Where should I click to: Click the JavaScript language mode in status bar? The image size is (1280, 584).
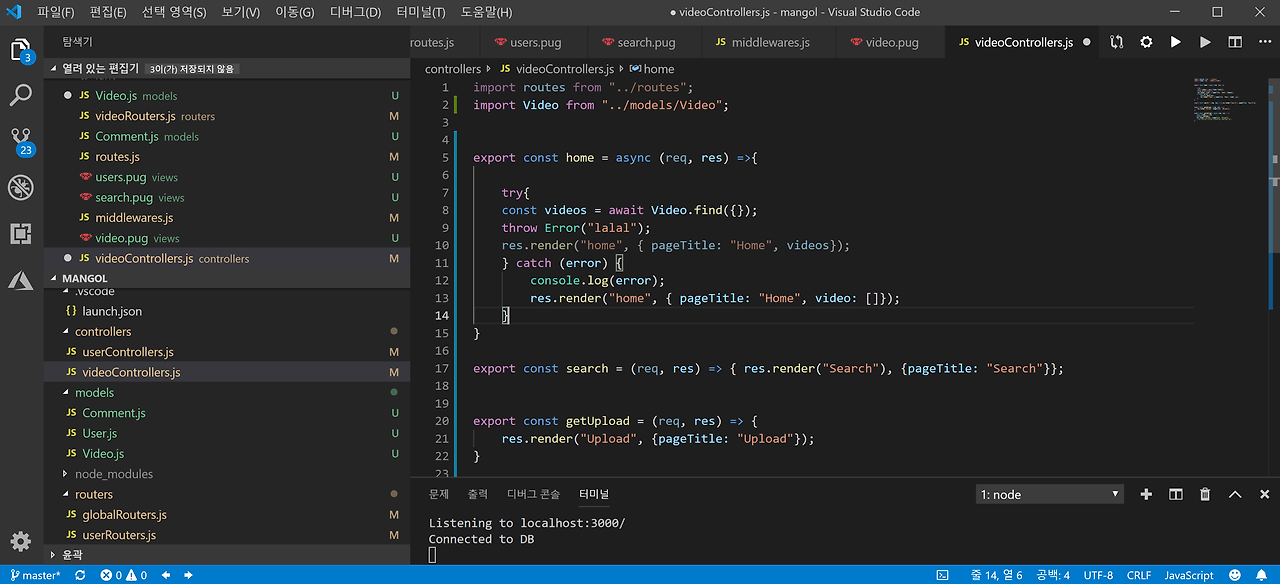1189,575
